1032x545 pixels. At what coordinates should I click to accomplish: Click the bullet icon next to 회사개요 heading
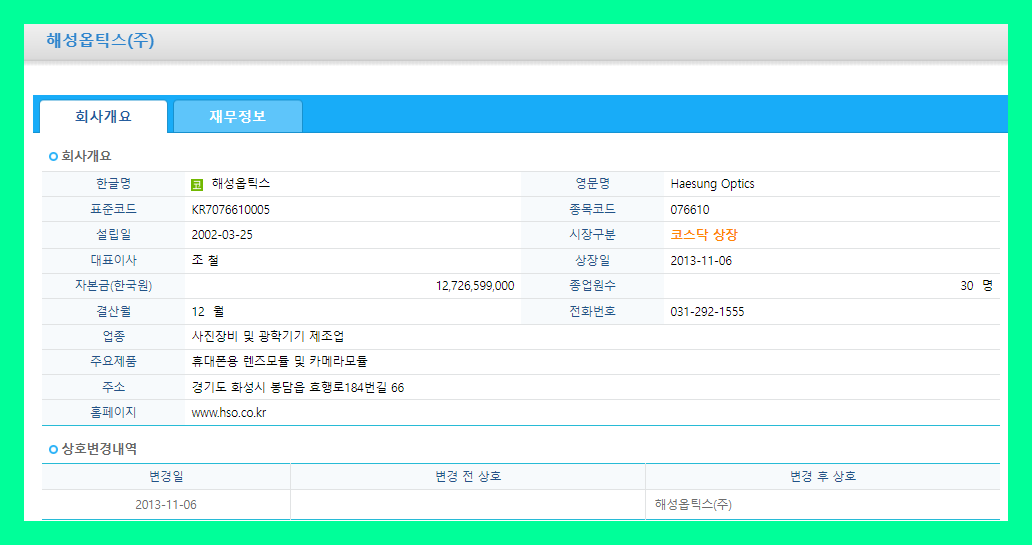[x=53, y=157]
